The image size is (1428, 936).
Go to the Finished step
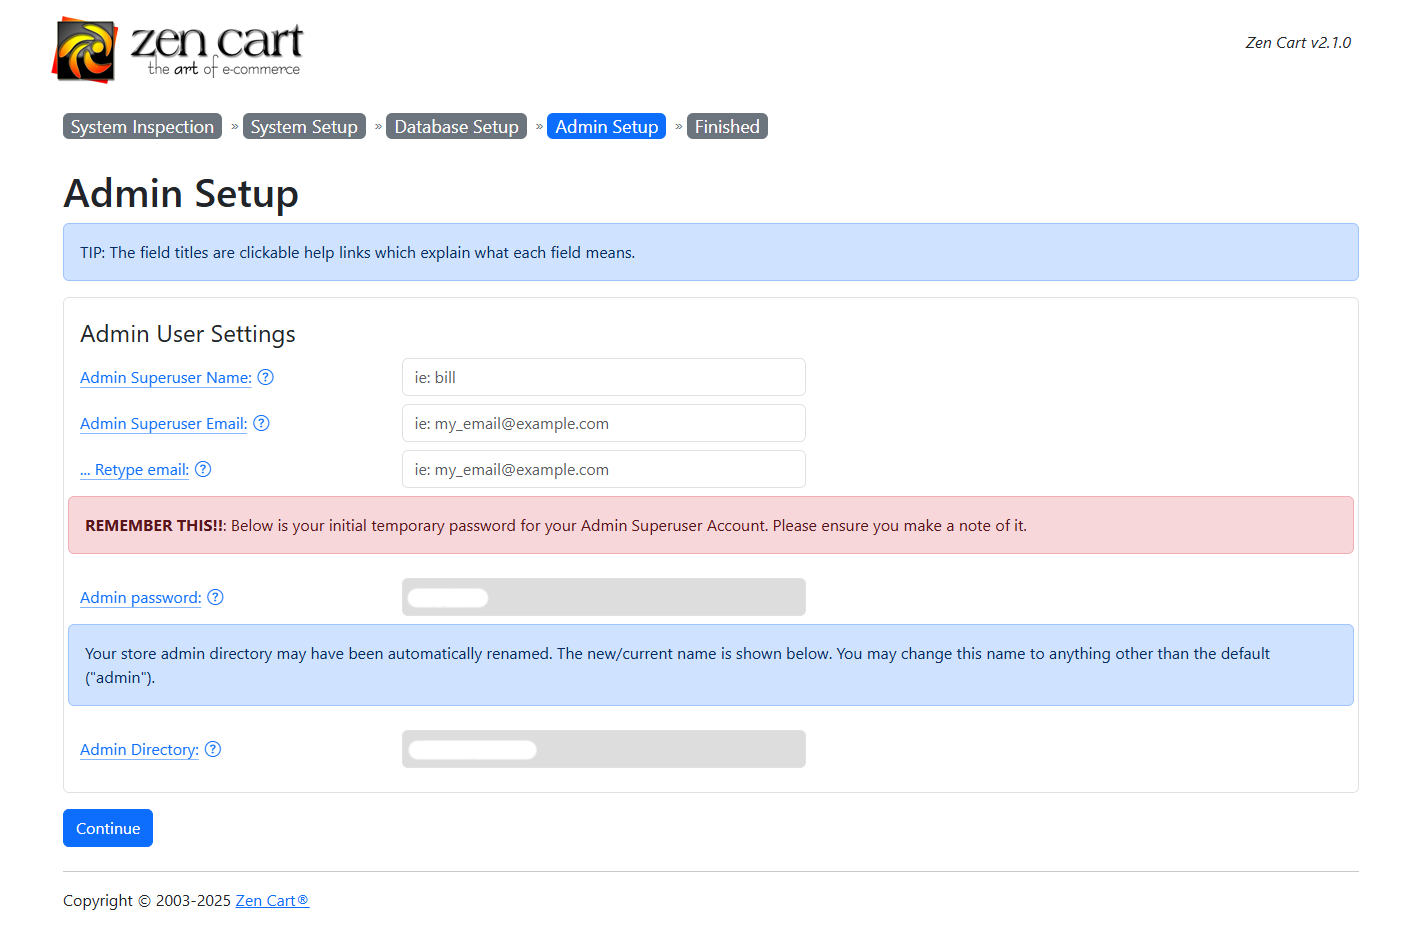[727, 126]
